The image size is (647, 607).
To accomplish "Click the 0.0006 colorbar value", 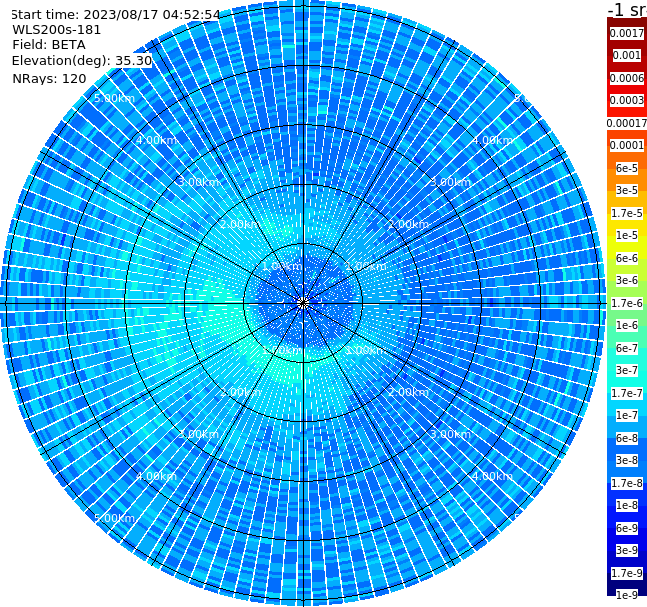I will point(627,78).
